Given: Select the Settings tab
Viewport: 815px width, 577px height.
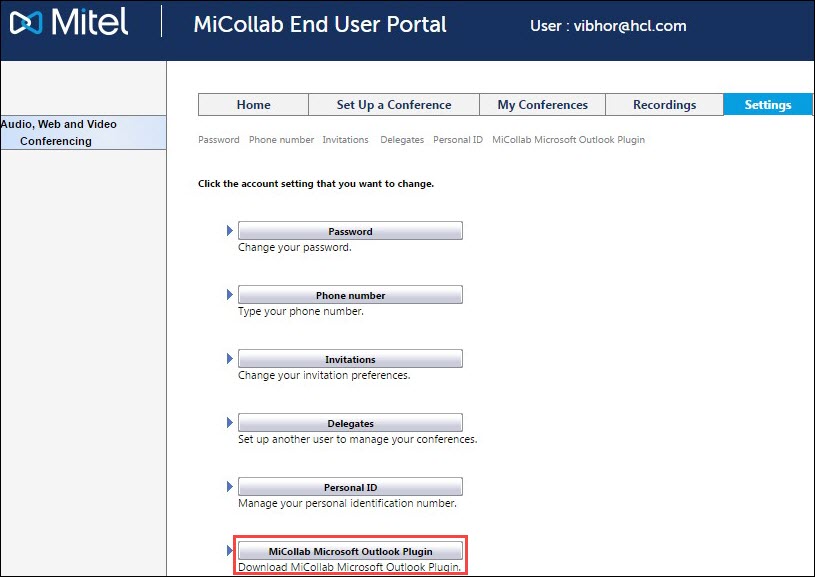Looking at the screenshot, I should [x=767, y=104].
